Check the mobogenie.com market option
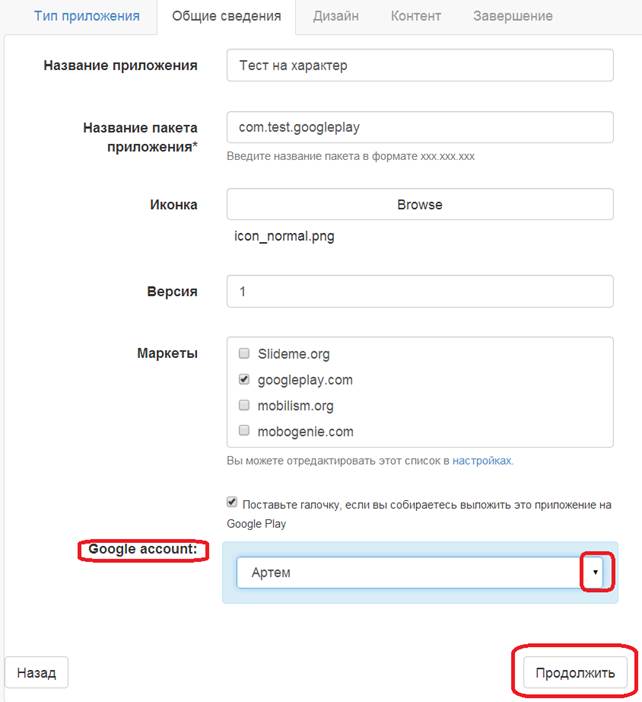The image size is (642, 702). click(x=245, y=432)
